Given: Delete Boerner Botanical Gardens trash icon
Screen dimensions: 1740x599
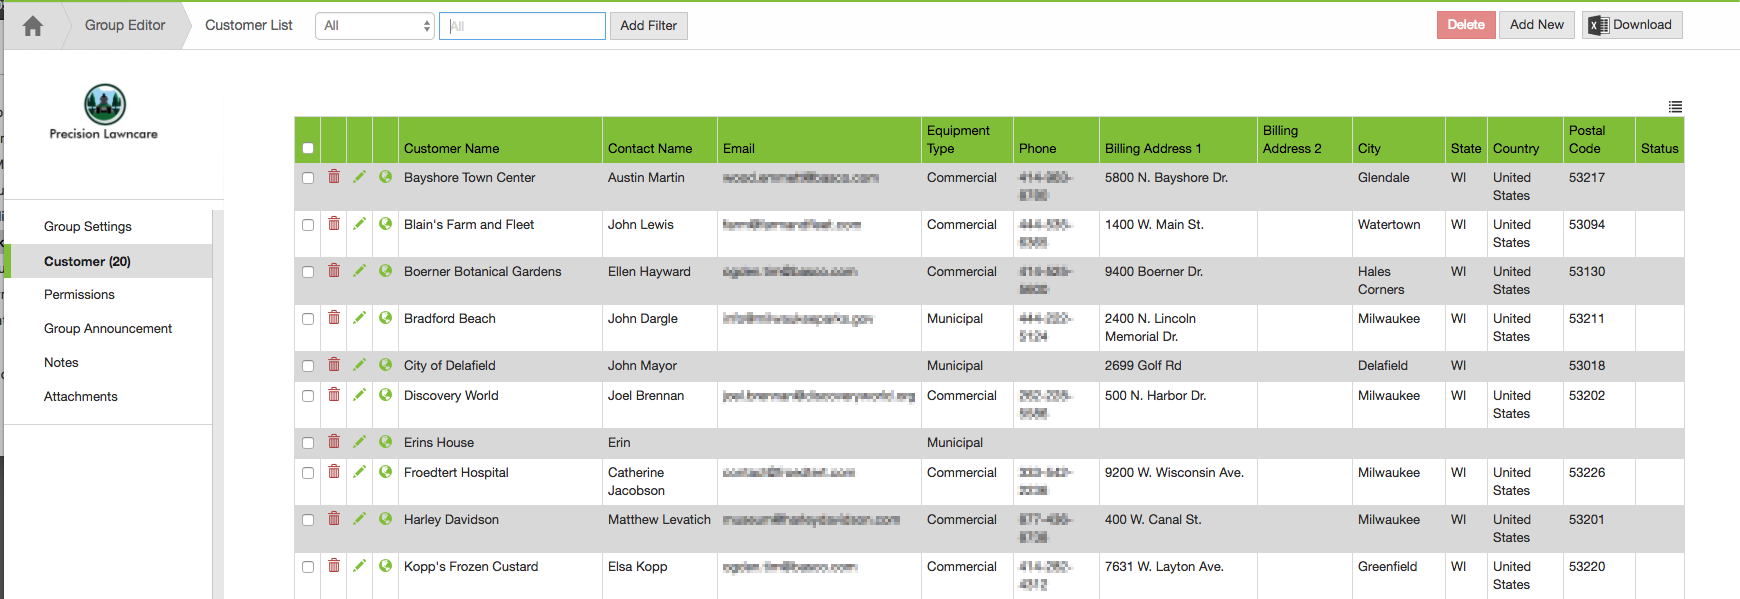Looking at the screenshot, I should [334, 271].
